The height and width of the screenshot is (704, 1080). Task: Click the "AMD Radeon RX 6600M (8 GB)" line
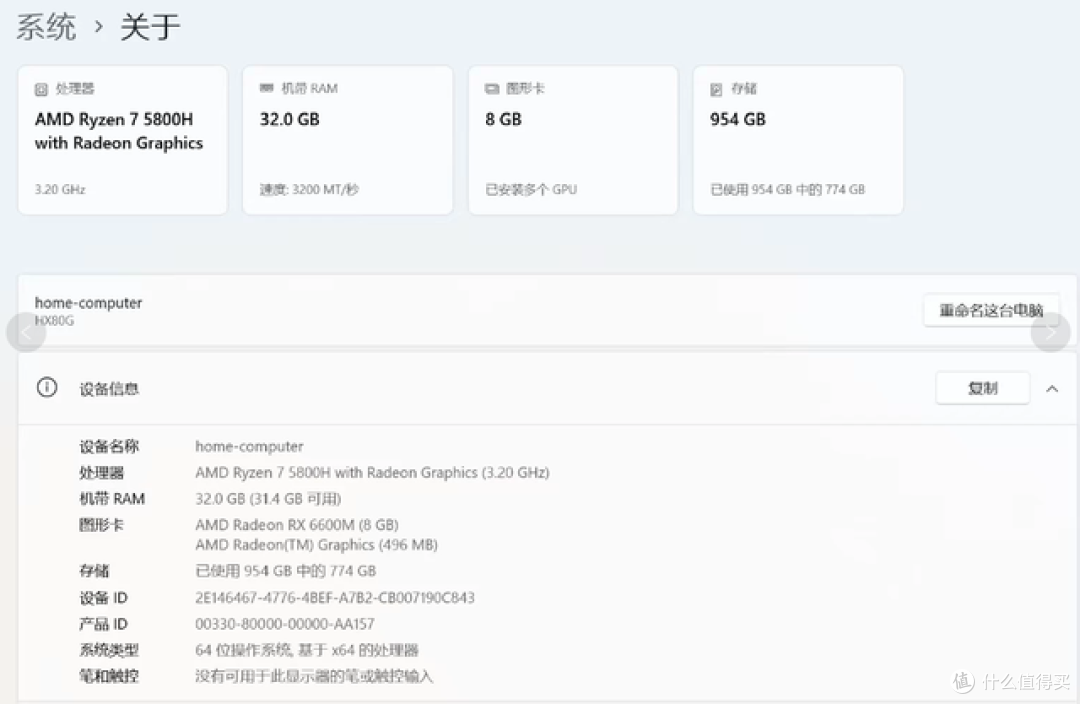pyautogui.click(x=297, y=525)
